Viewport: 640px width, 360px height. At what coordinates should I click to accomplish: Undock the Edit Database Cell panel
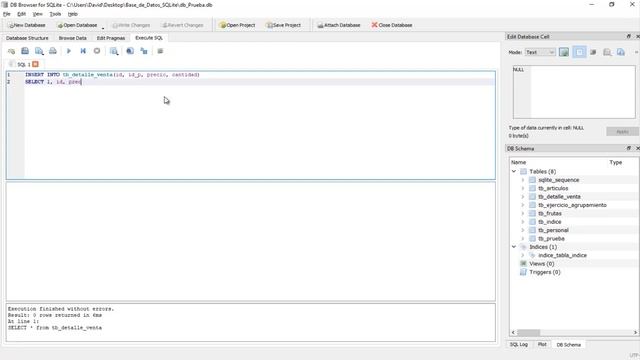pyautogui.click(x=629, y=36)
